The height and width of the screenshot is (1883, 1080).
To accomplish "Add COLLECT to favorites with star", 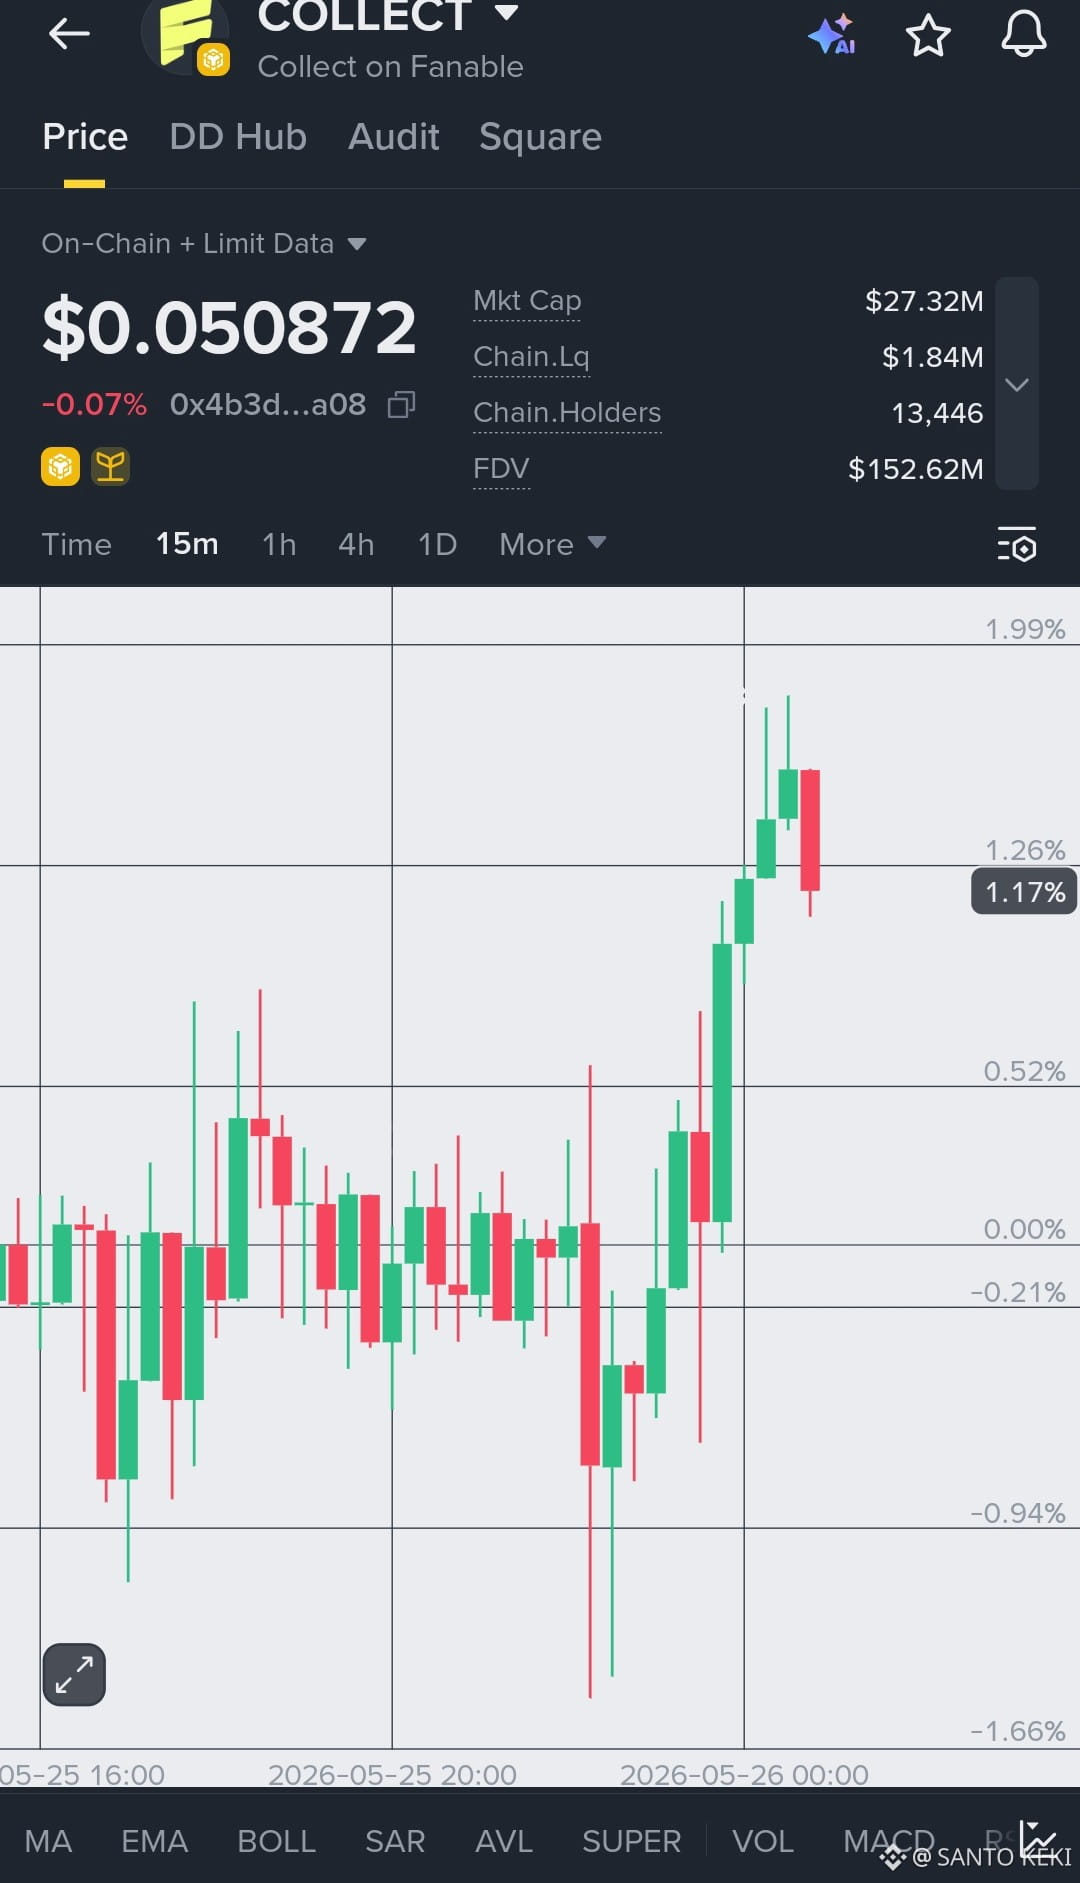I will pyautogui.click(x=928, y=35).
